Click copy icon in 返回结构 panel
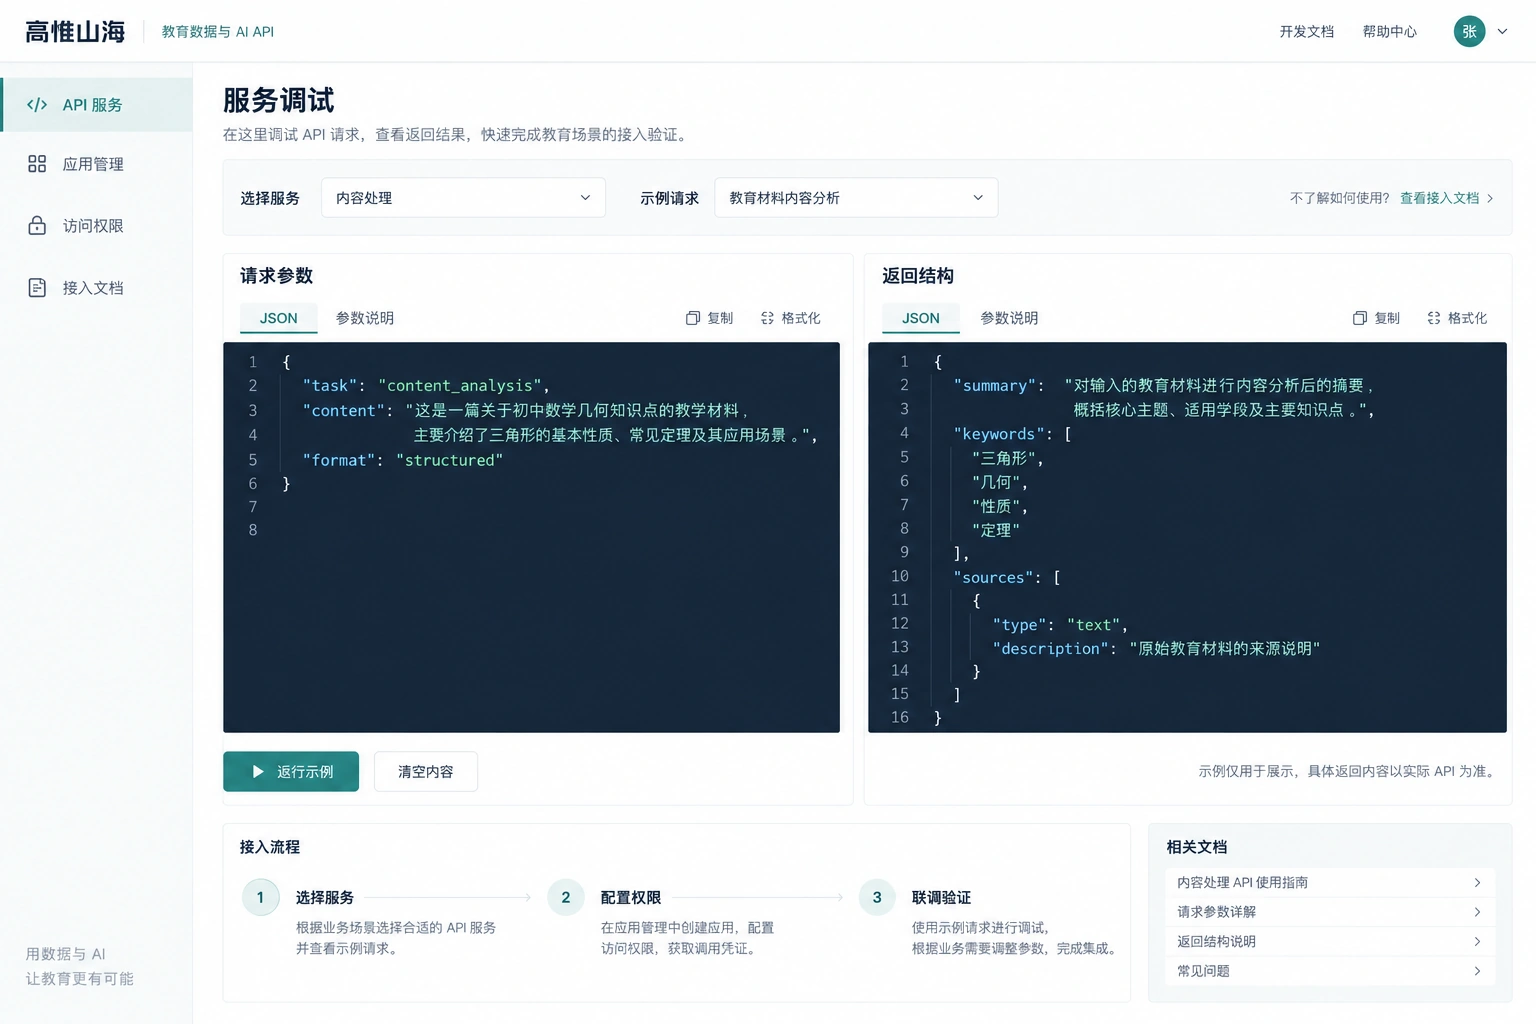 point(1359,318)
